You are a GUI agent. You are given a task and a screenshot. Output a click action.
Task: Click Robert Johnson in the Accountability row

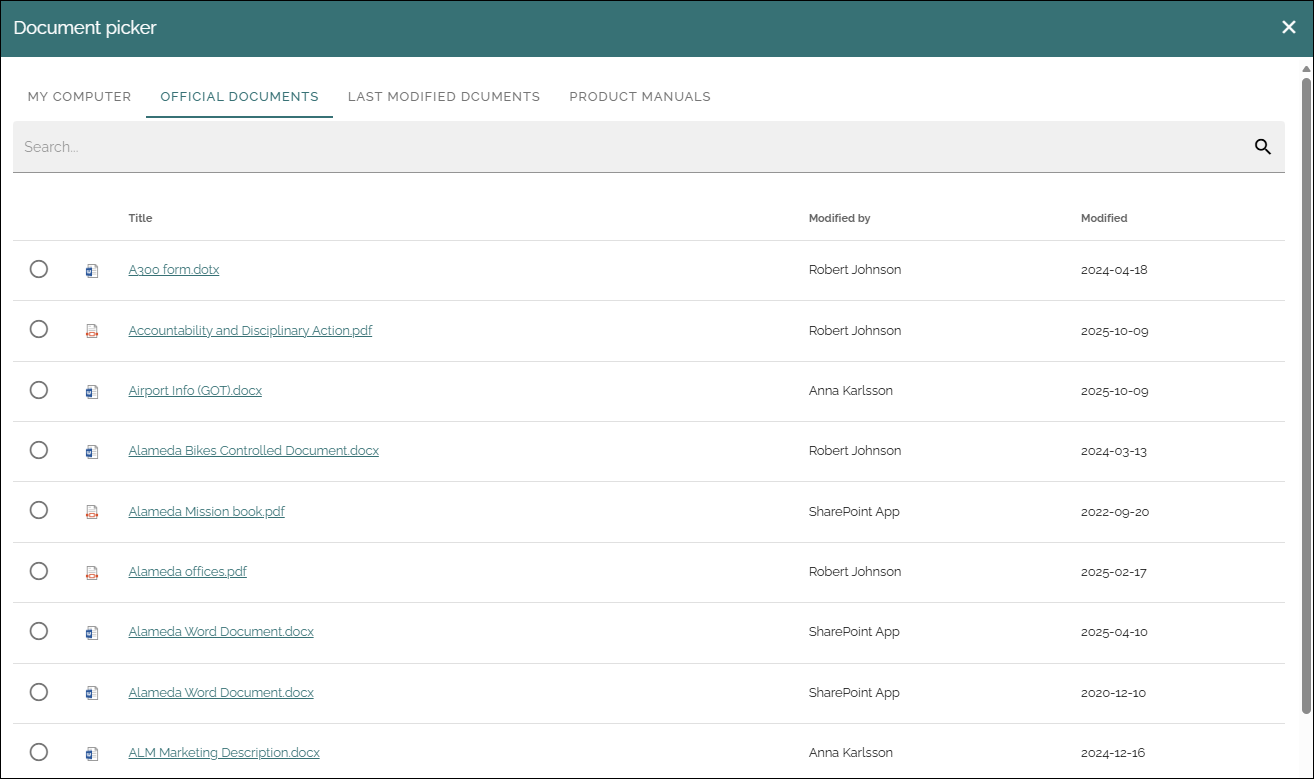[x=855, y=330]
